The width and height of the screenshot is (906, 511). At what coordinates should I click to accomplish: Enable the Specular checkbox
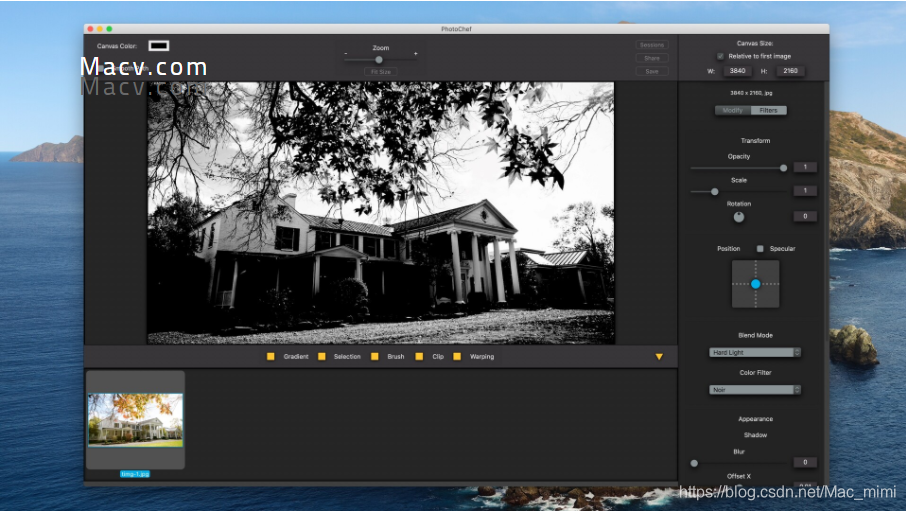(760, 249)
